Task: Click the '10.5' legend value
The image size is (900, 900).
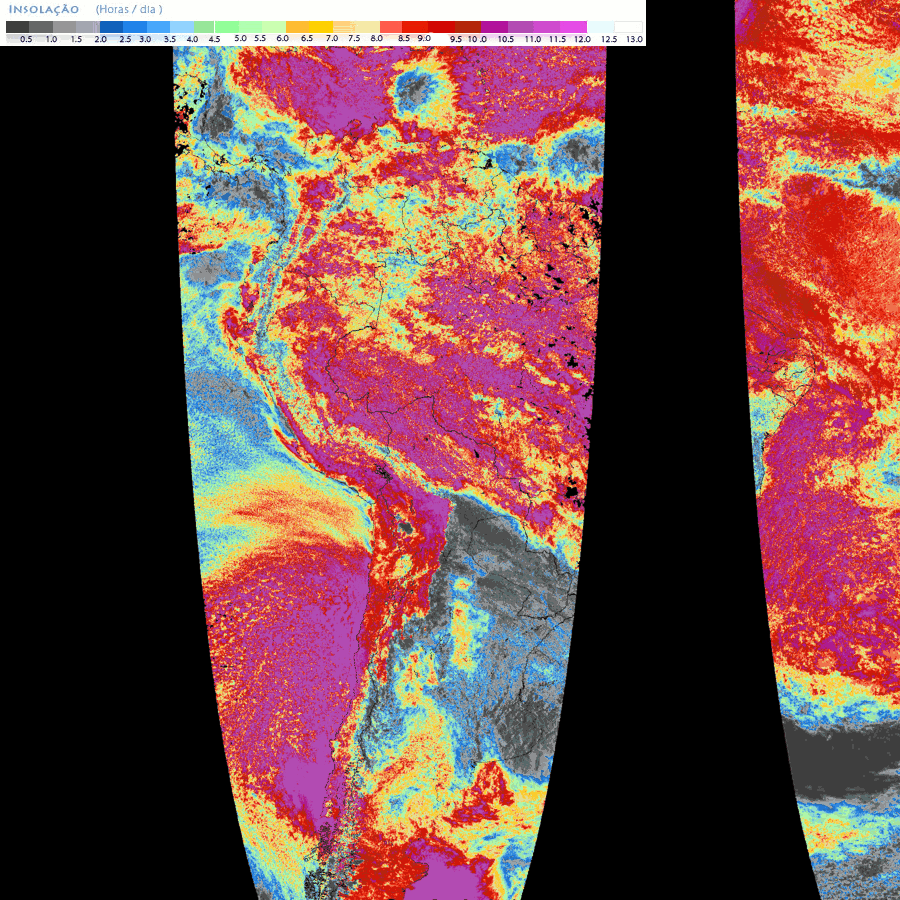Action: [x=506, y=39]
